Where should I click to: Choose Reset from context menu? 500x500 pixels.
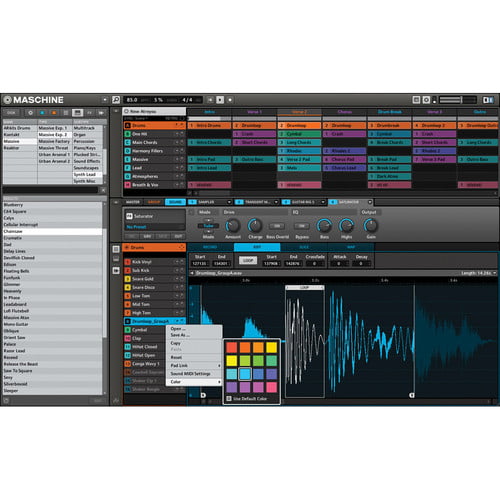[x=194, y=357]
